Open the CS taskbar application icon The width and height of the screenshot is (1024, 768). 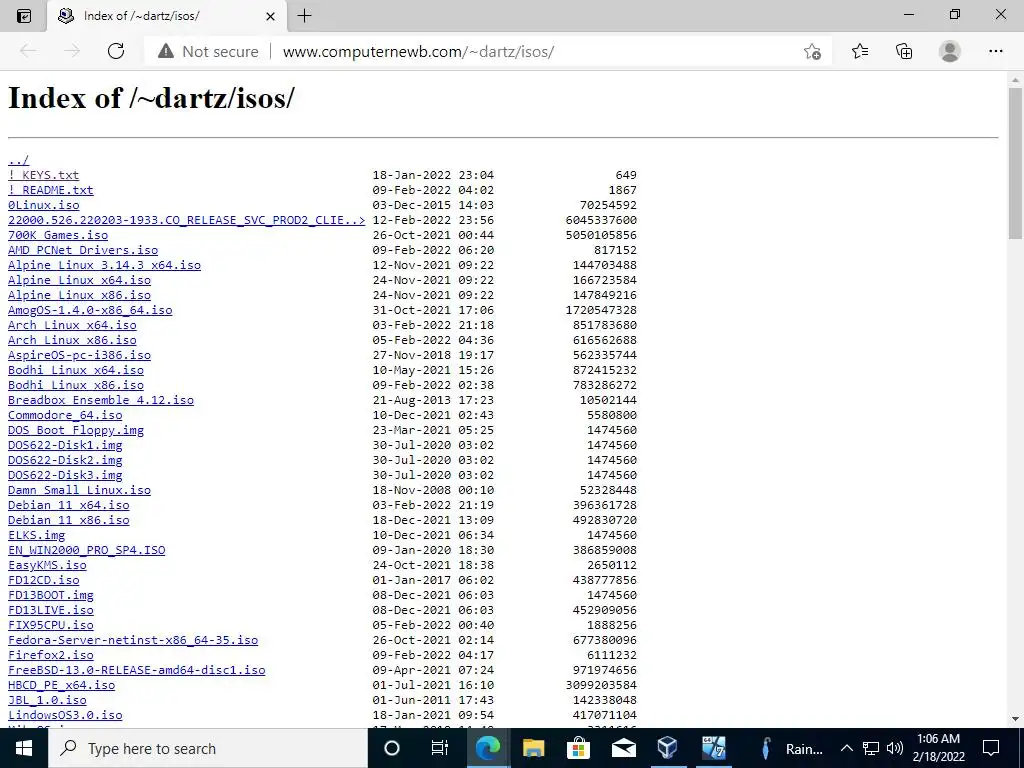[x=713, y=748]
